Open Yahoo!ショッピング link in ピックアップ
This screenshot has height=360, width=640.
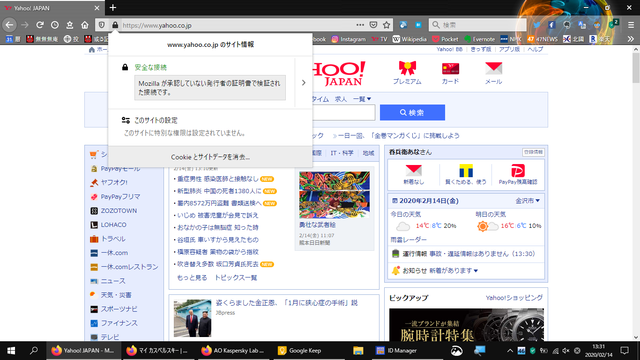514,298
